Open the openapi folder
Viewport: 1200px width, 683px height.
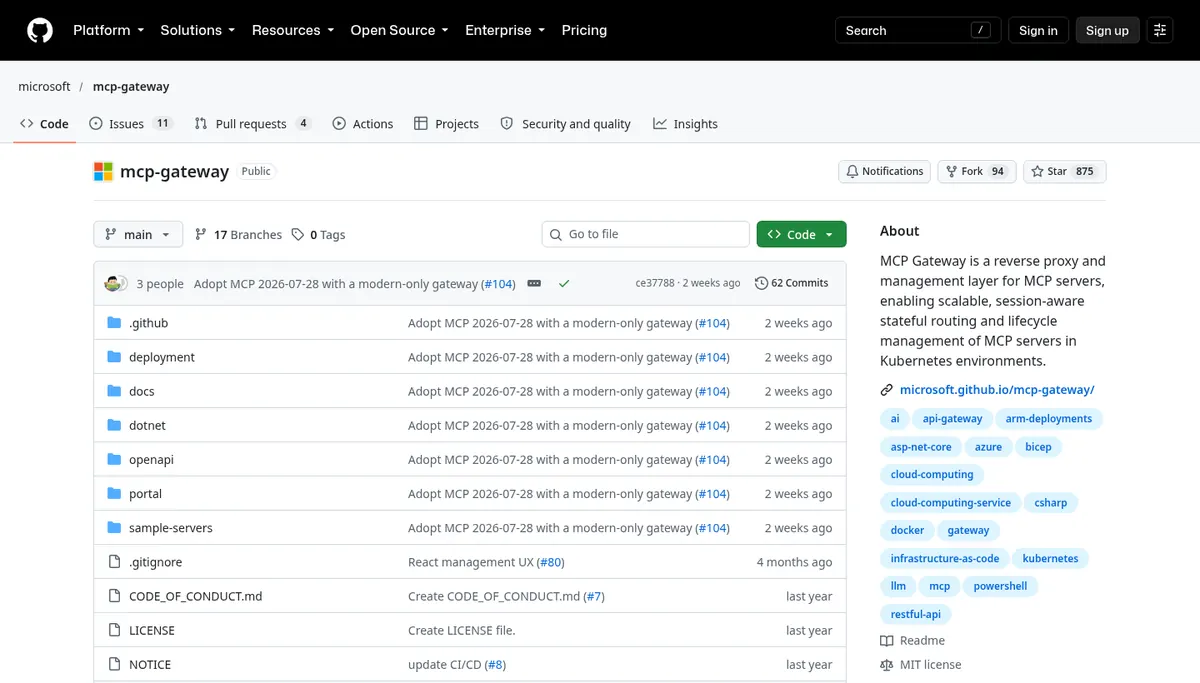[x=151, y=459]
